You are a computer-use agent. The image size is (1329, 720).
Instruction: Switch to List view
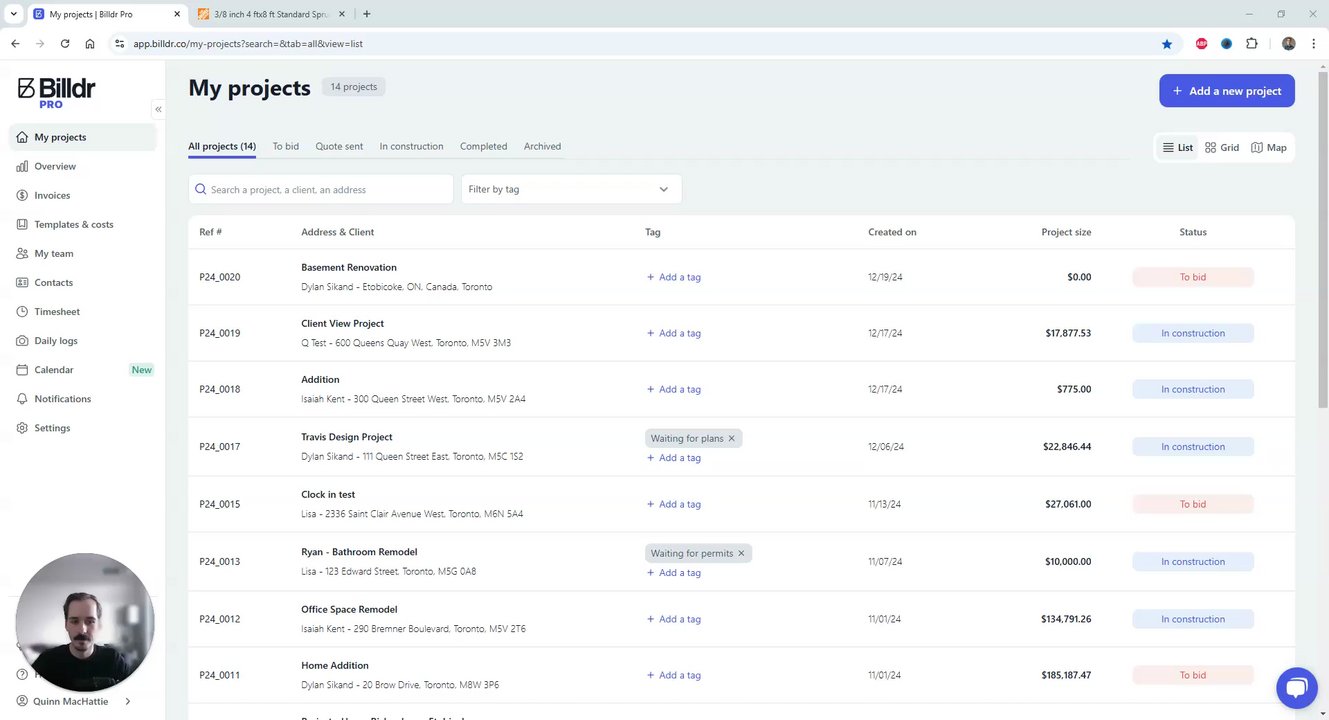pos(1177,147)
